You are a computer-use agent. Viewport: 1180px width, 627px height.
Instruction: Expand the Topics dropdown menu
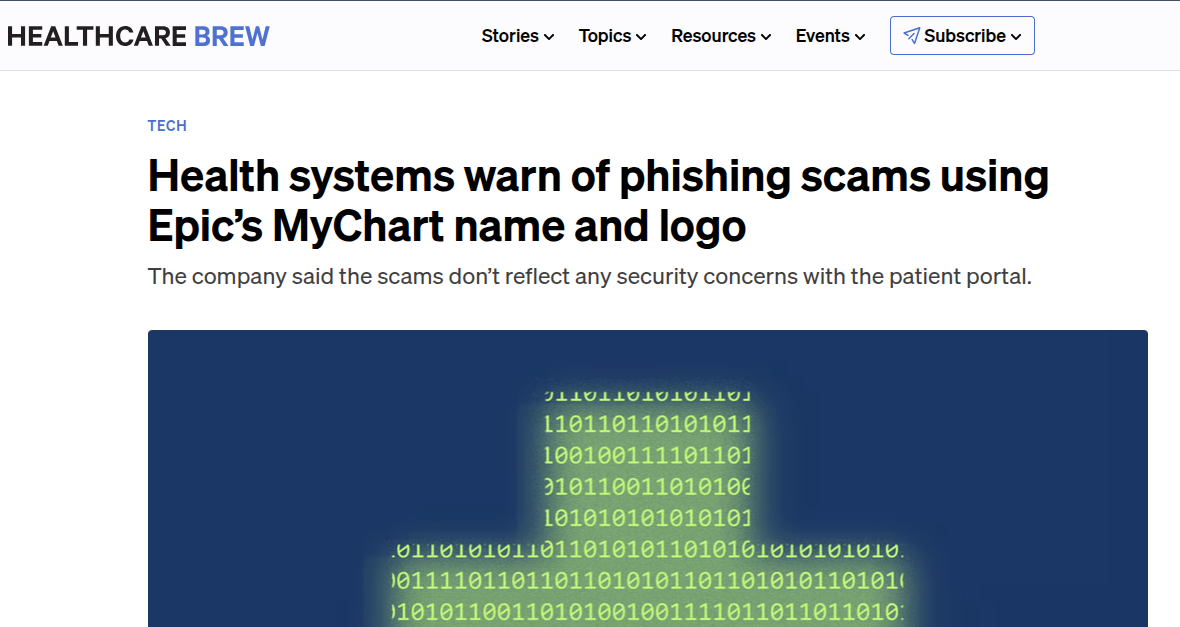click(613, 36)
